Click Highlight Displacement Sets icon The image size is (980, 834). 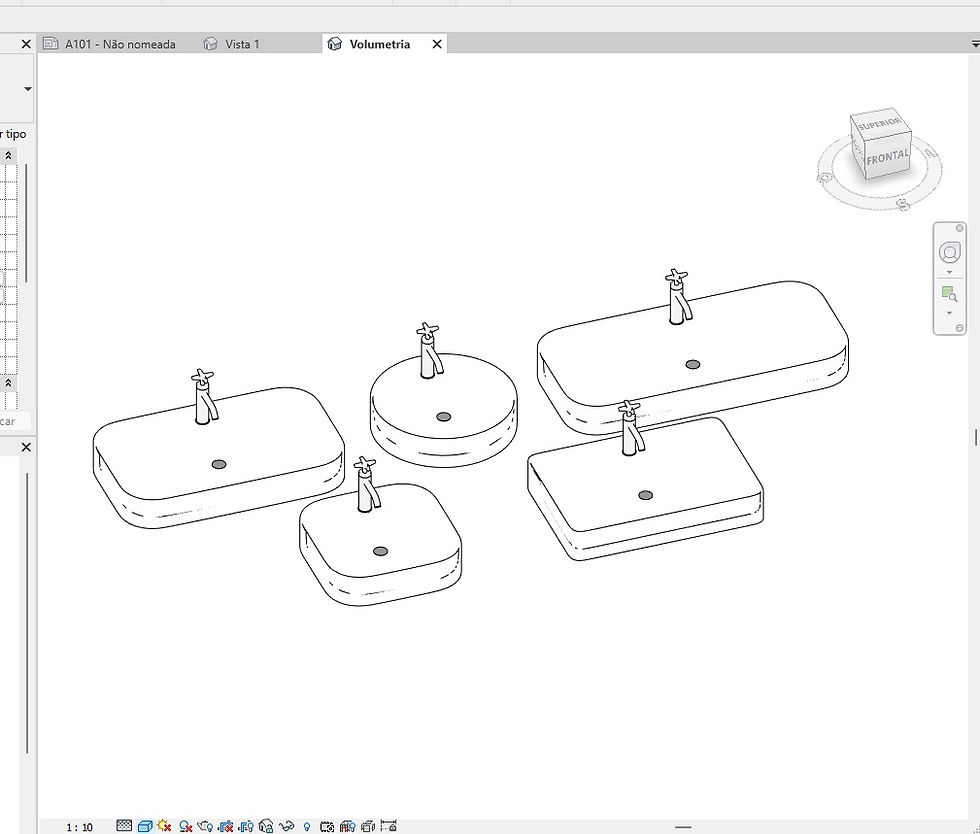[368, 826]
